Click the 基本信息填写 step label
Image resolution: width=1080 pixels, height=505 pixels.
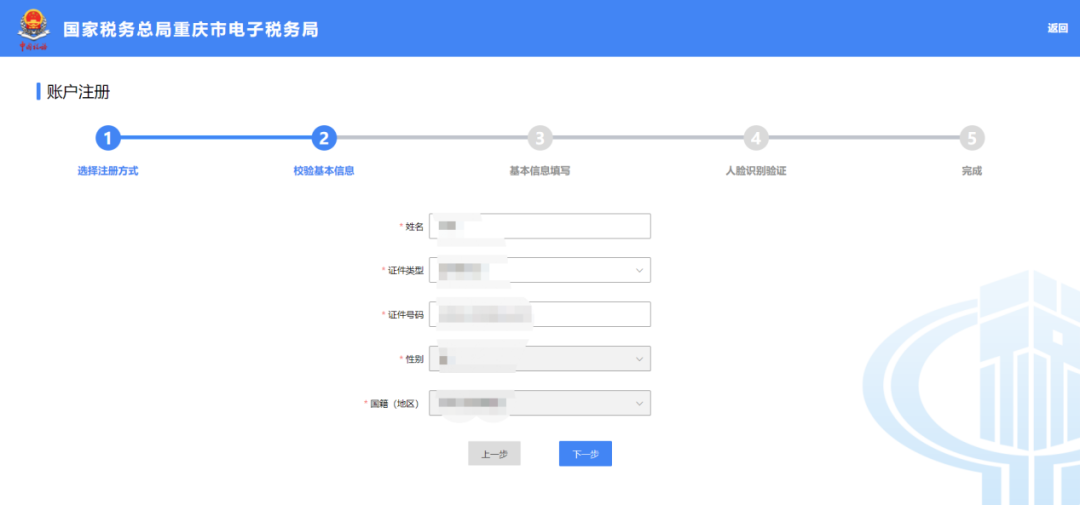(540, 171)
